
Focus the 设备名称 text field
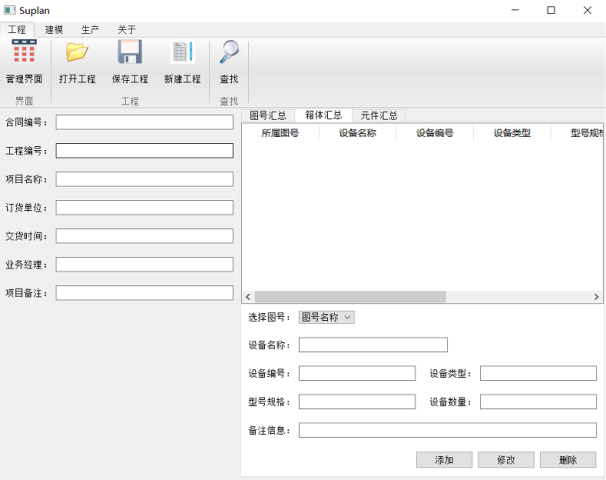(x=373, y=345)
